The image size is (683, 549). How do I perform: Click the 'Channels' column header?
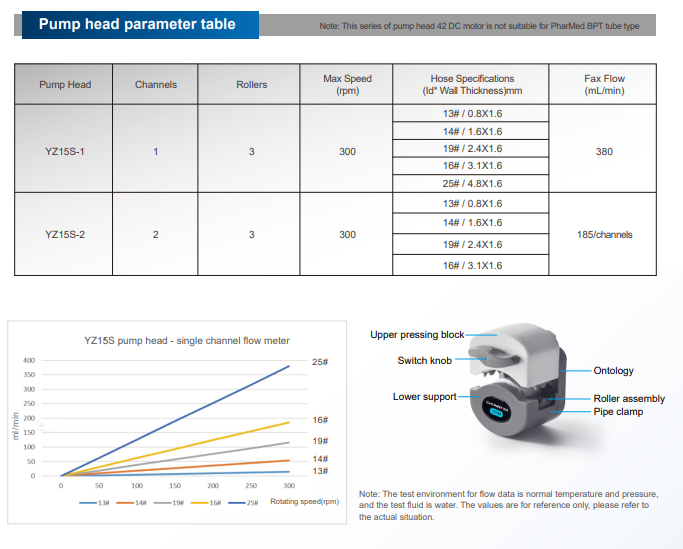156,85
